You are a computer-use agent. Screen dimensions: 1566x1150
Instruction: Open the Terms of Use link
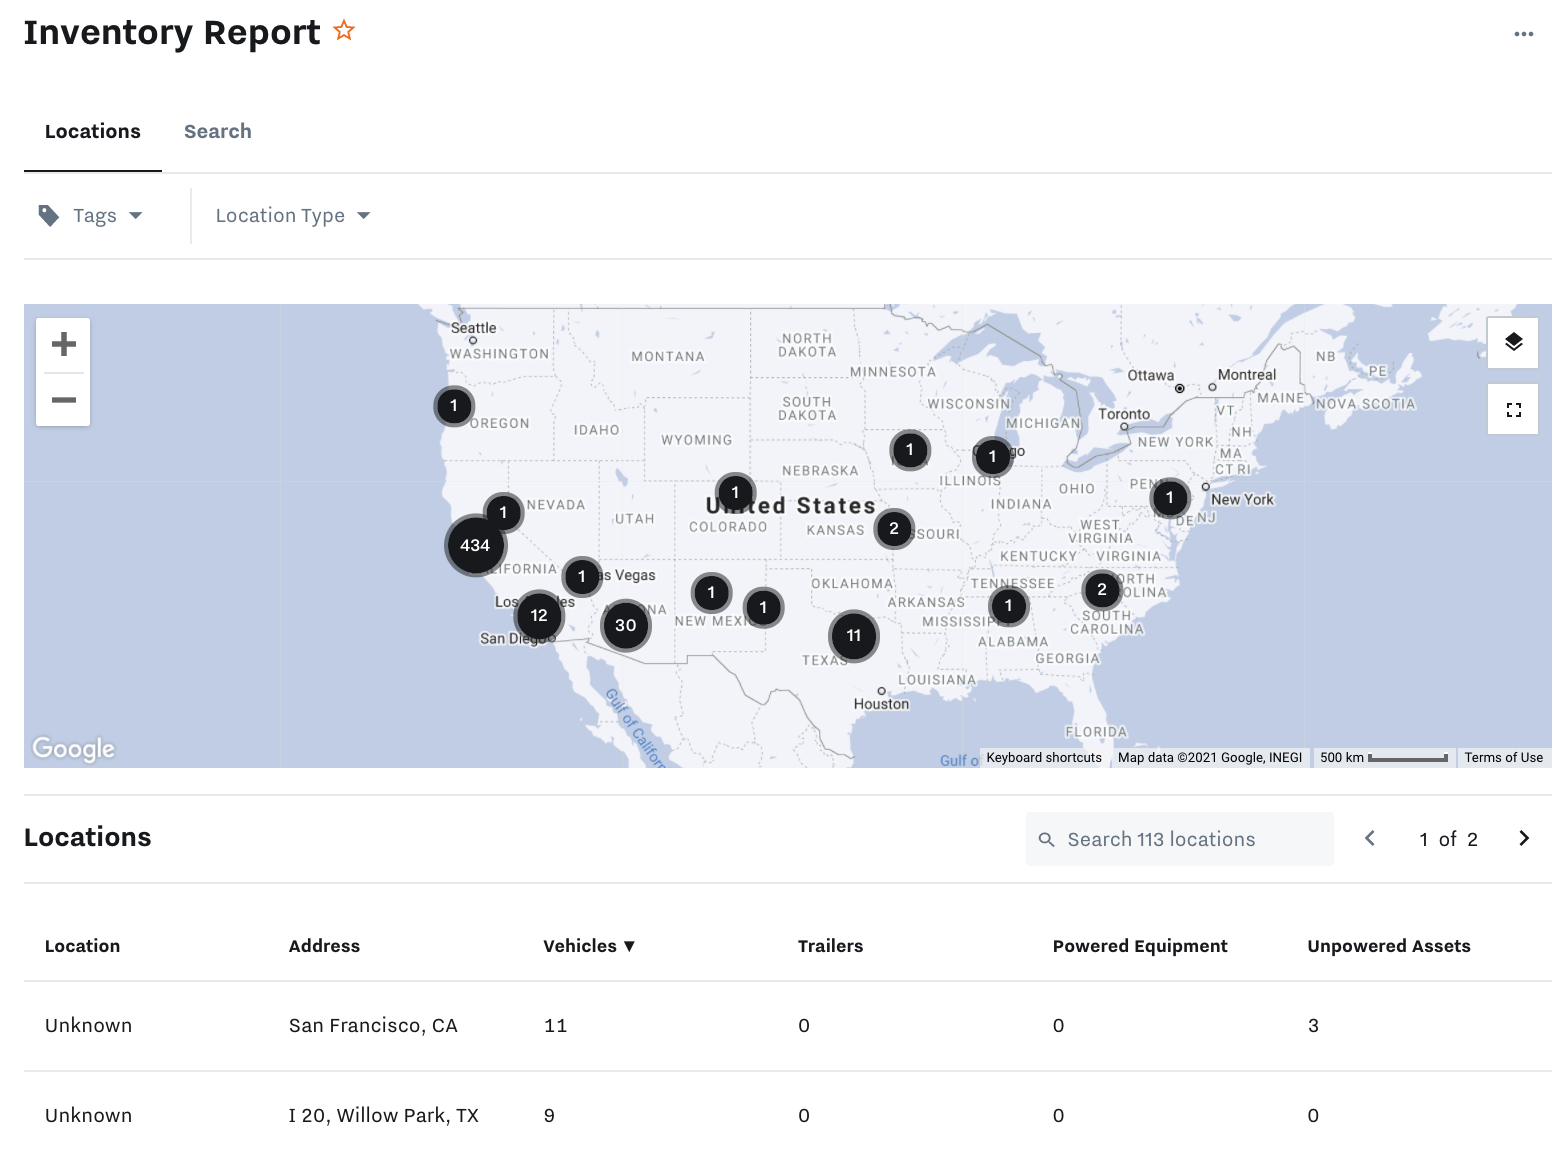point(1503,758)
